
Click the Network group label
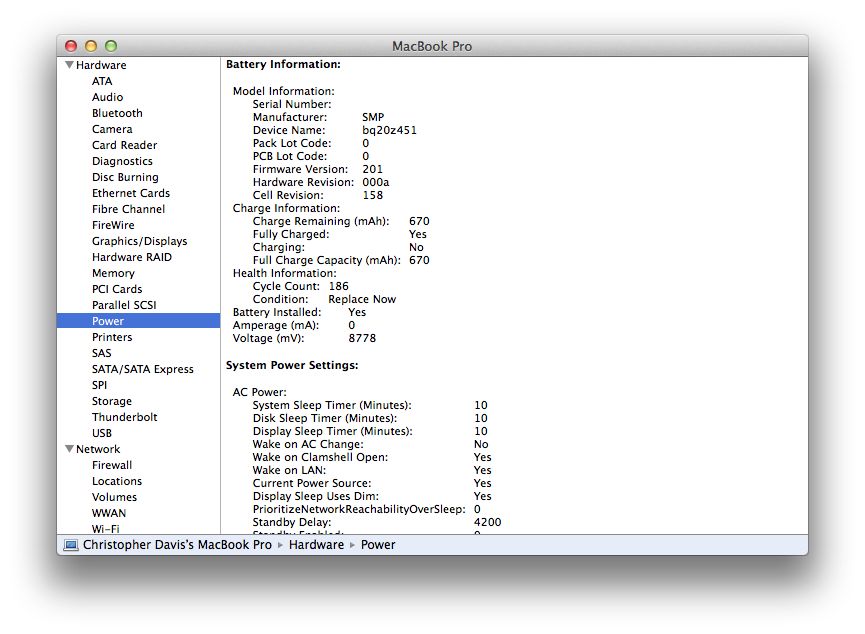[x=98, y=449]
